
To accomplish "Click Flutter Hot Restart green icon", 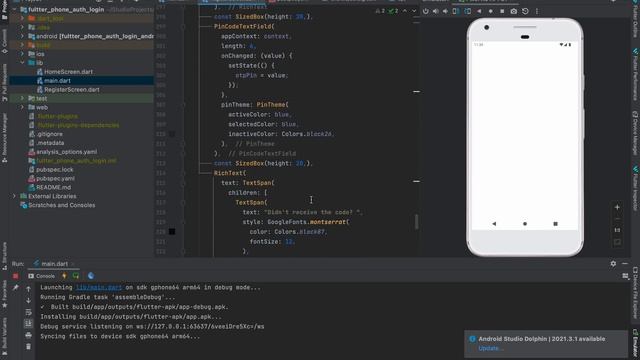I will [76, 276].
